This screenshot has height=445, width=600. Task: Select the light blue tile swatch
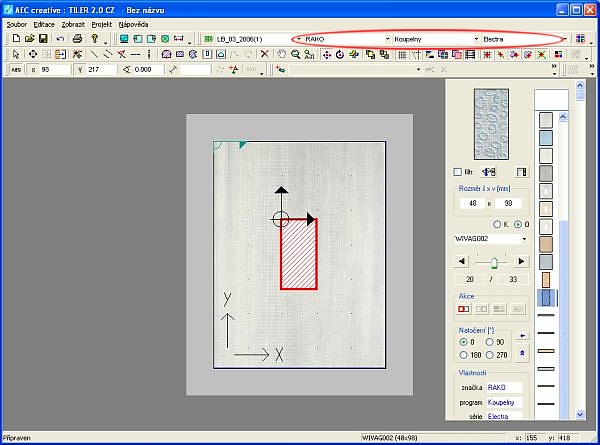click(546, 138)
